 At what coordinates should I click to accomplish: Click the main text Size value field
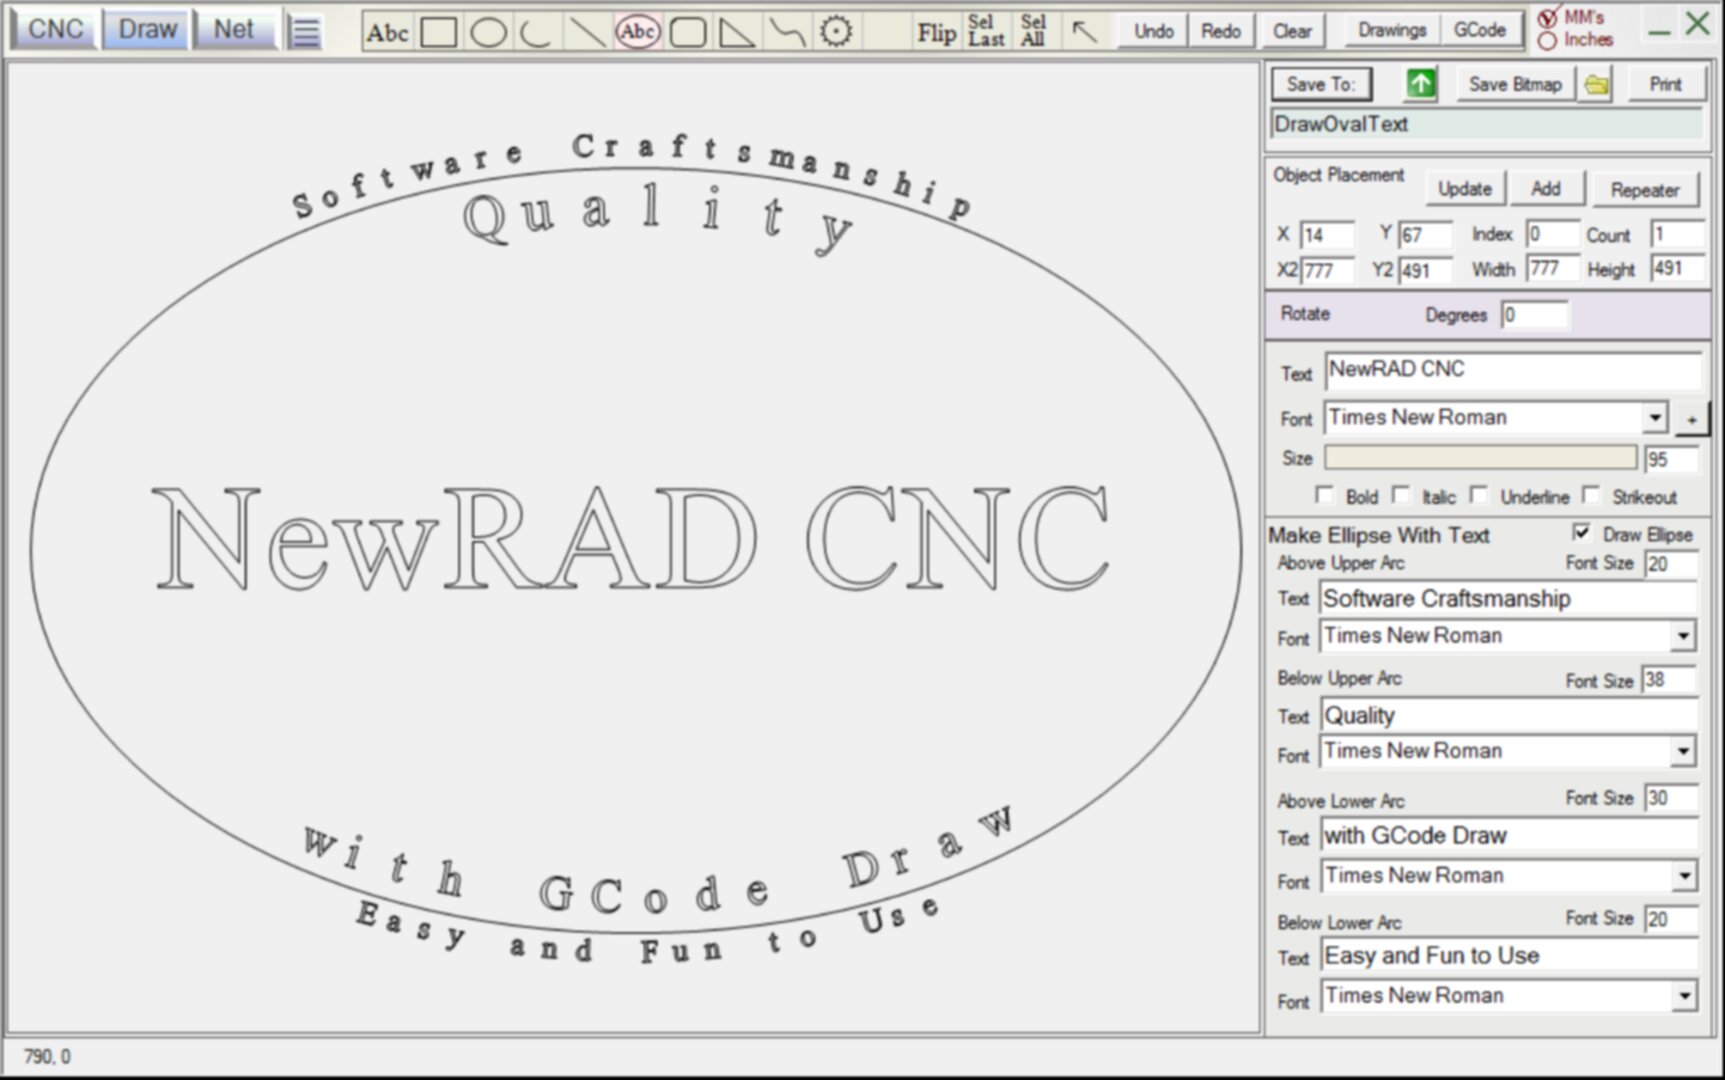[1671, 459]
